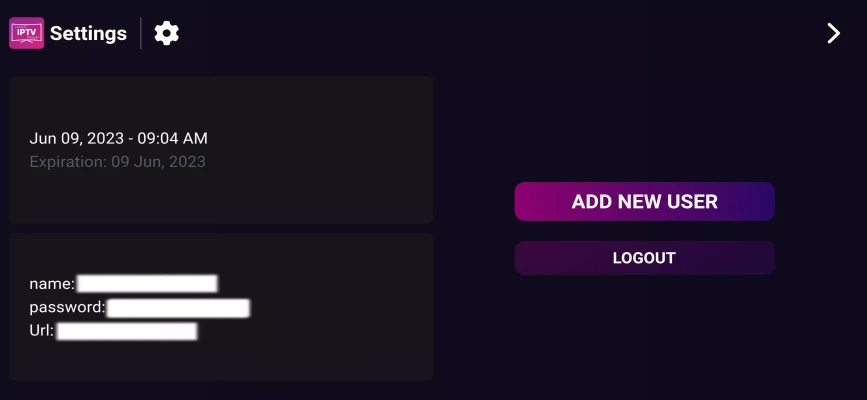867x400 pixels.
Task: Click the greyed Expiration label
Action: (x=68, y=162)
